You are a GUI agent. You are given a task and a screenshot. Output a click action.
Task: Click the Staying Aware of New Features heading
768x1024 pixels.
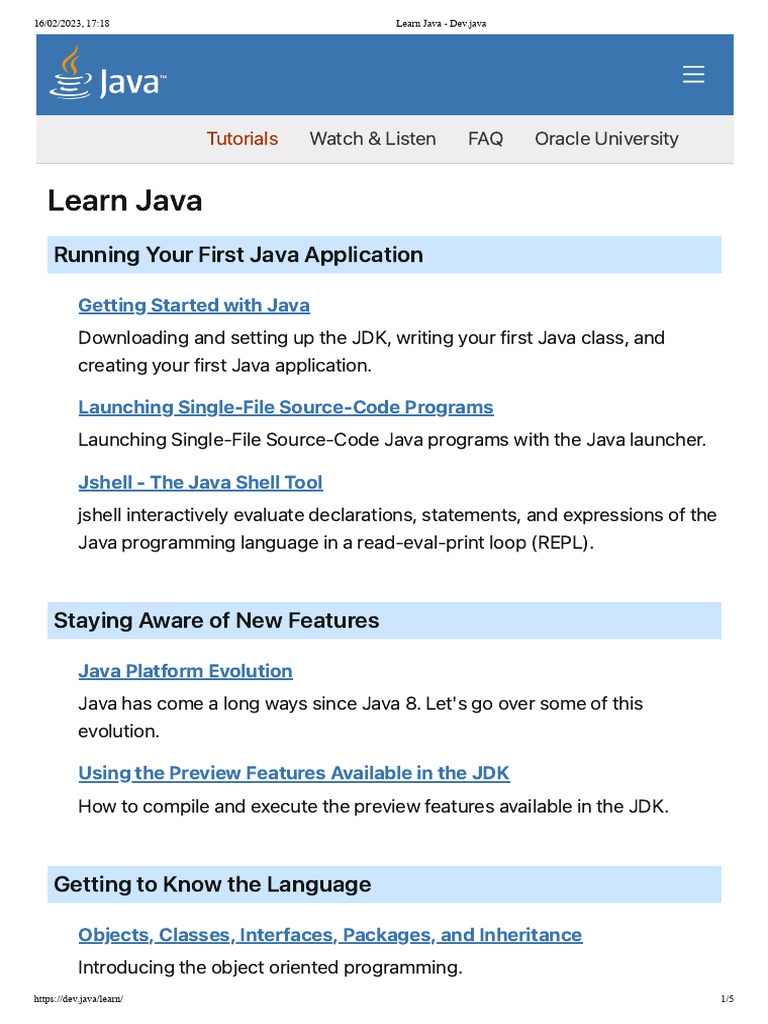pyautogui.click(x=216, y=620)
